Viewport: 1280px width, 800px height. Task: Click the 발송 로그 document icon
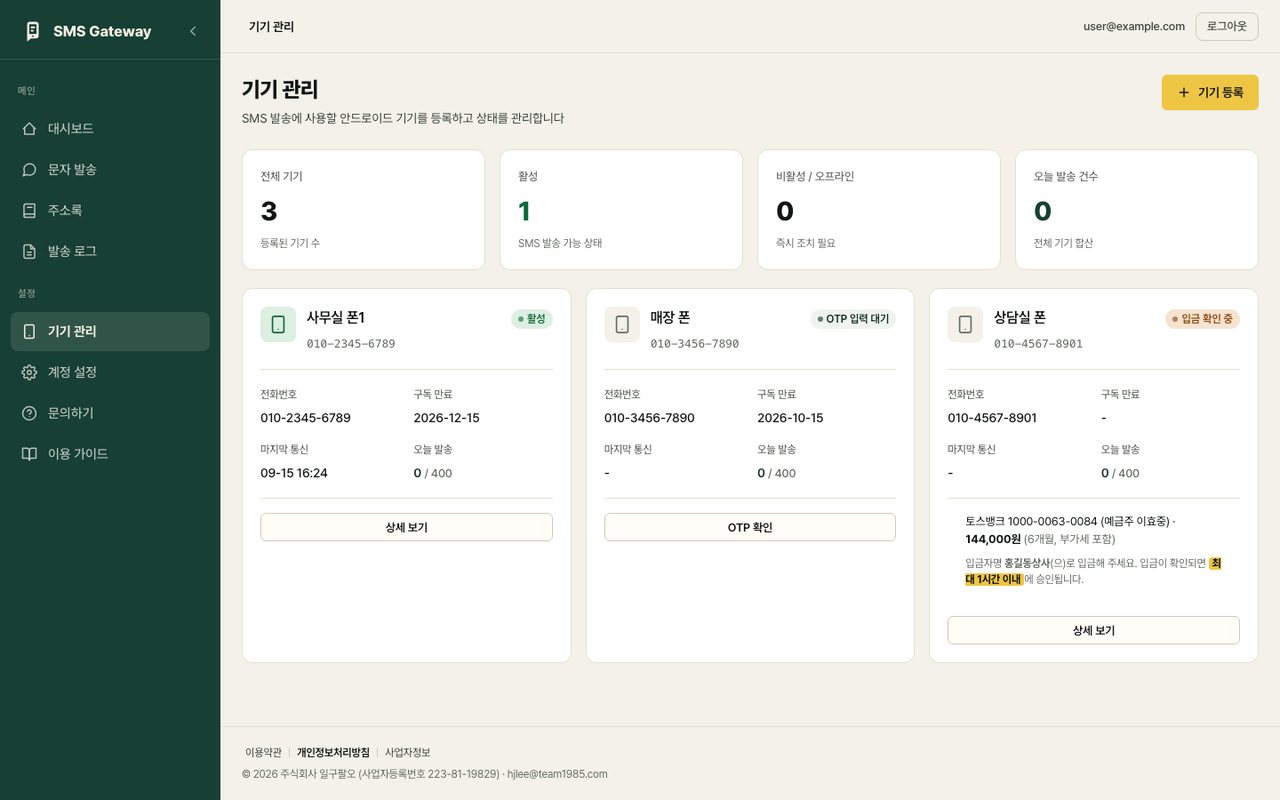pos(29,251)
